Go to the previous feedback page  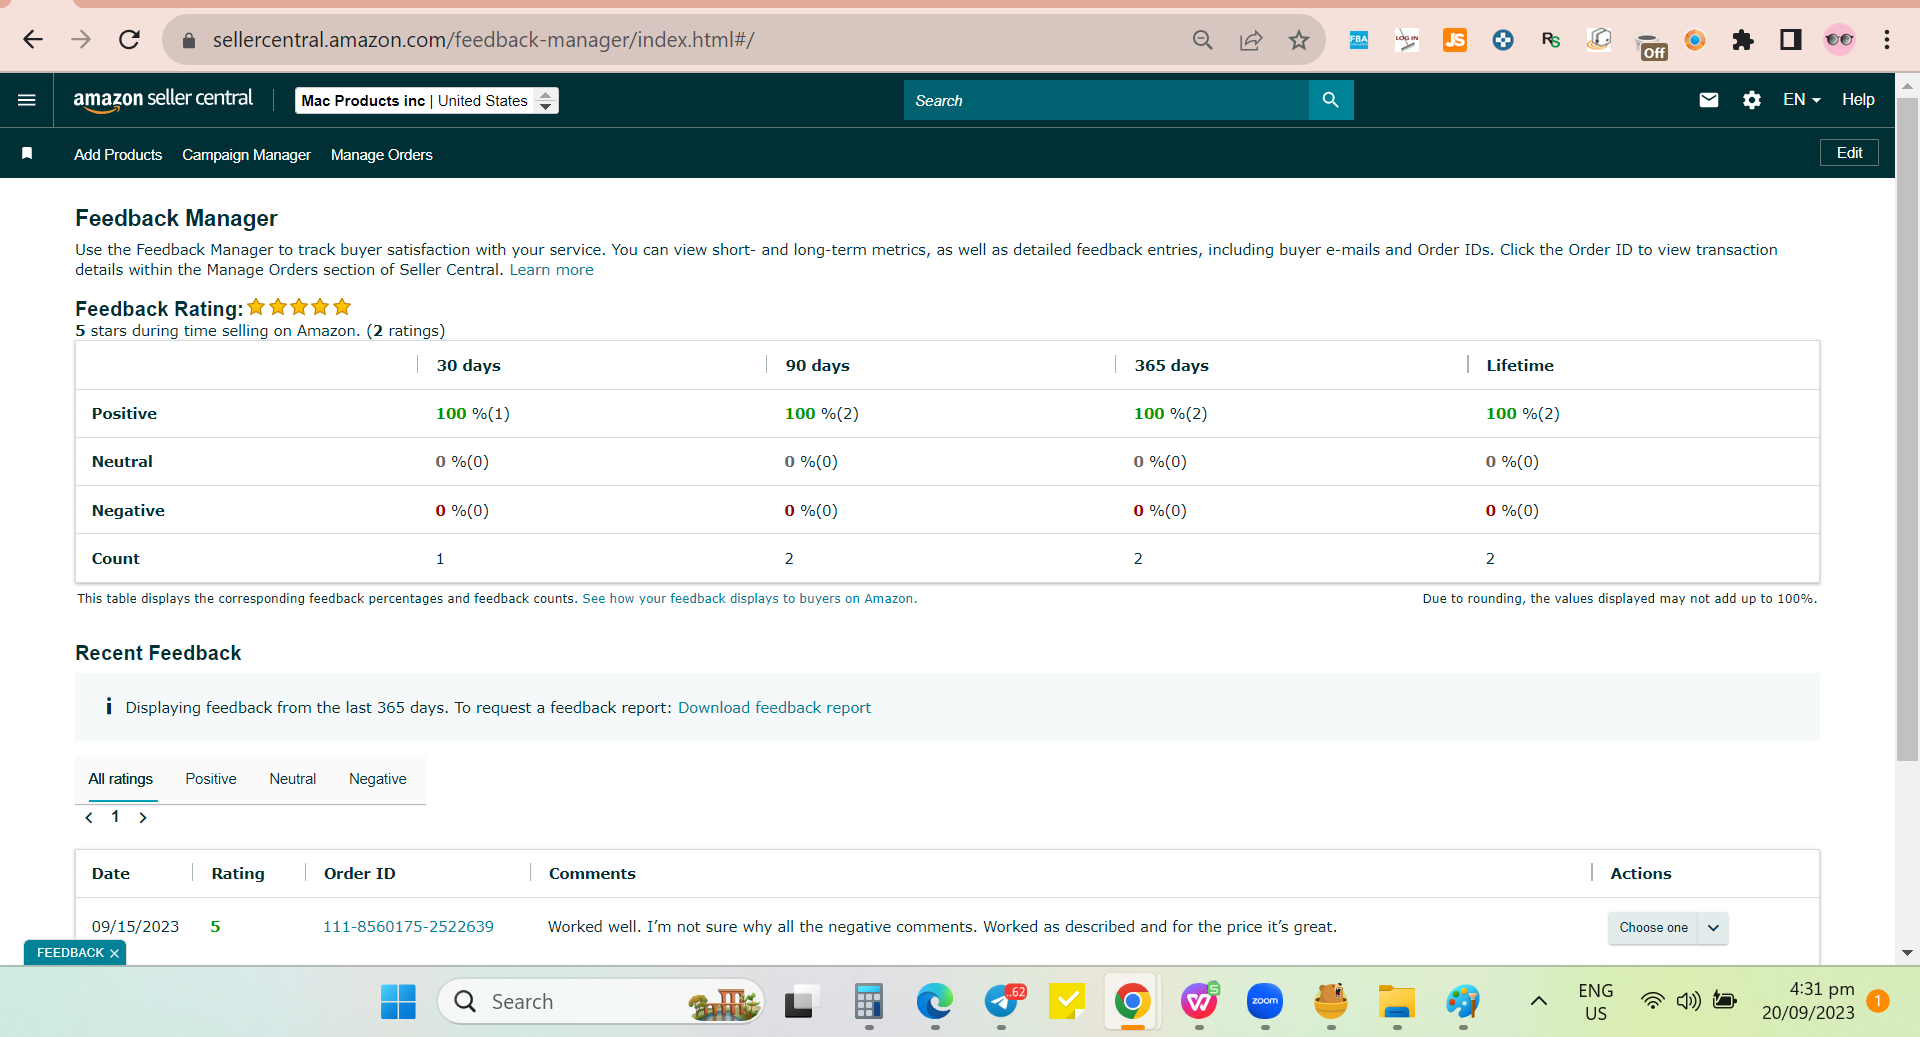click(89, 818)
